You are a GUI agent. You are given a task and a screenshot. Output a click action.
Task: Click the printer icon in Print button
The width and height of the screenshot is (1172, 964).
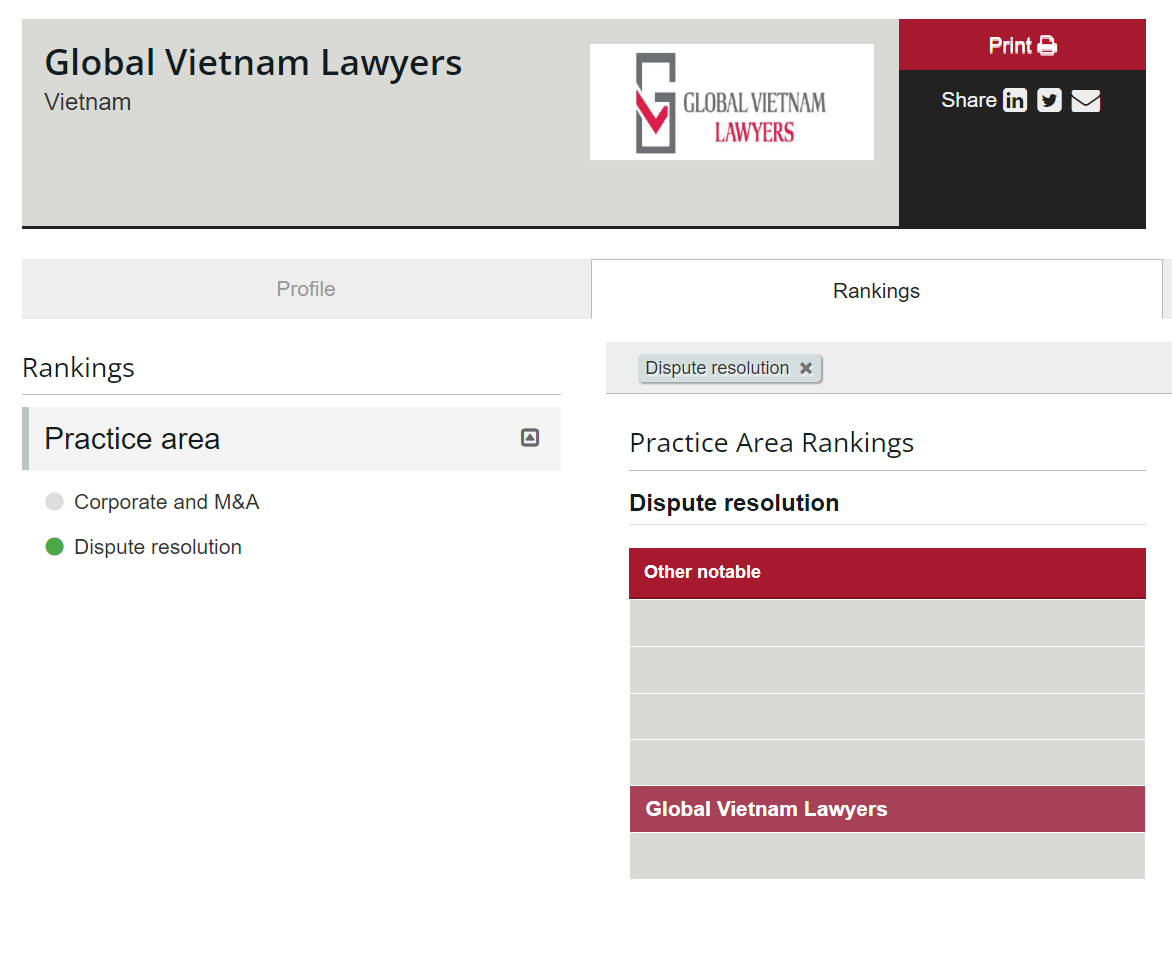1047,46
